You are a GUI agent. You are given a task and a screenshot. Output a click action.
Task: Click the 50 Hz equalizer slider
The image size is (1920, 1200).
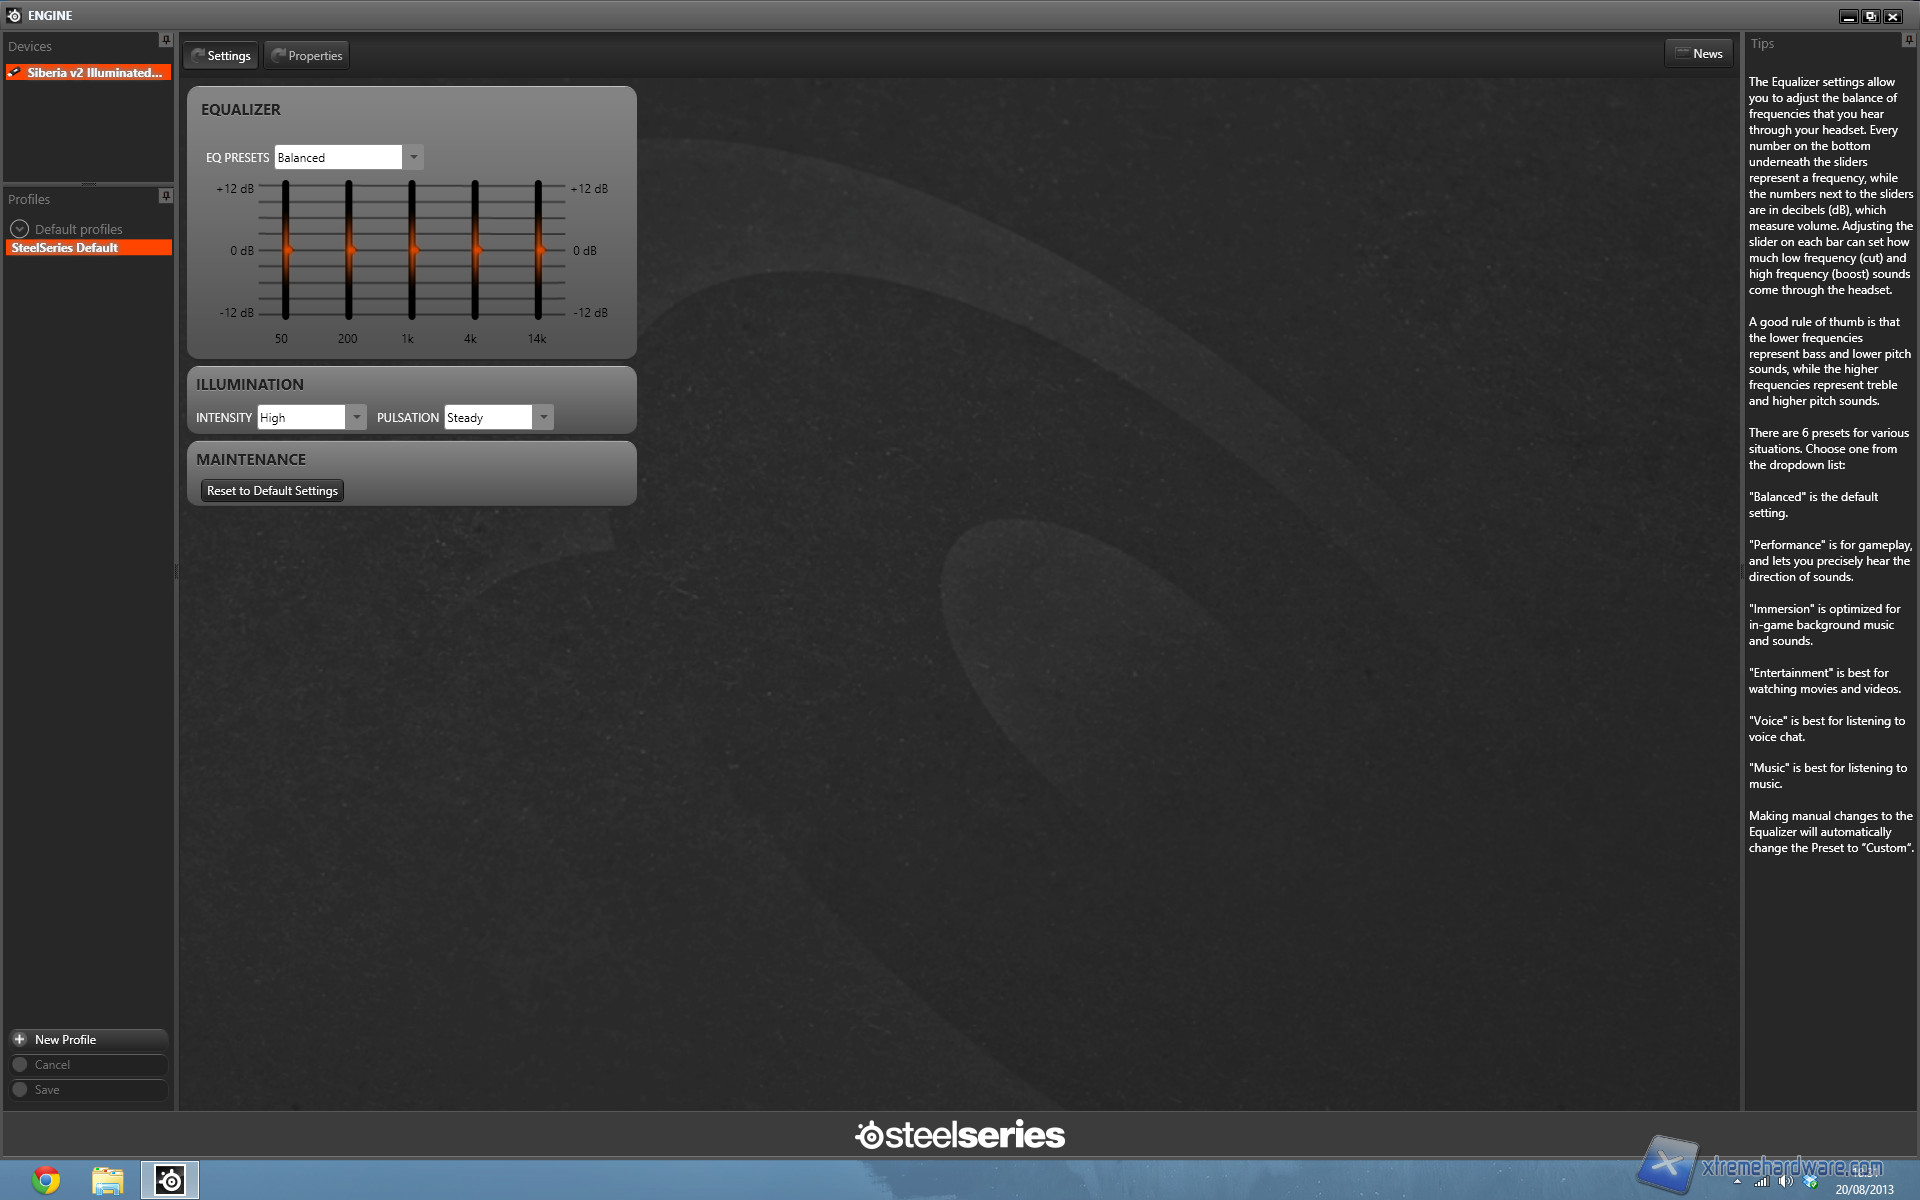[286, 250]
